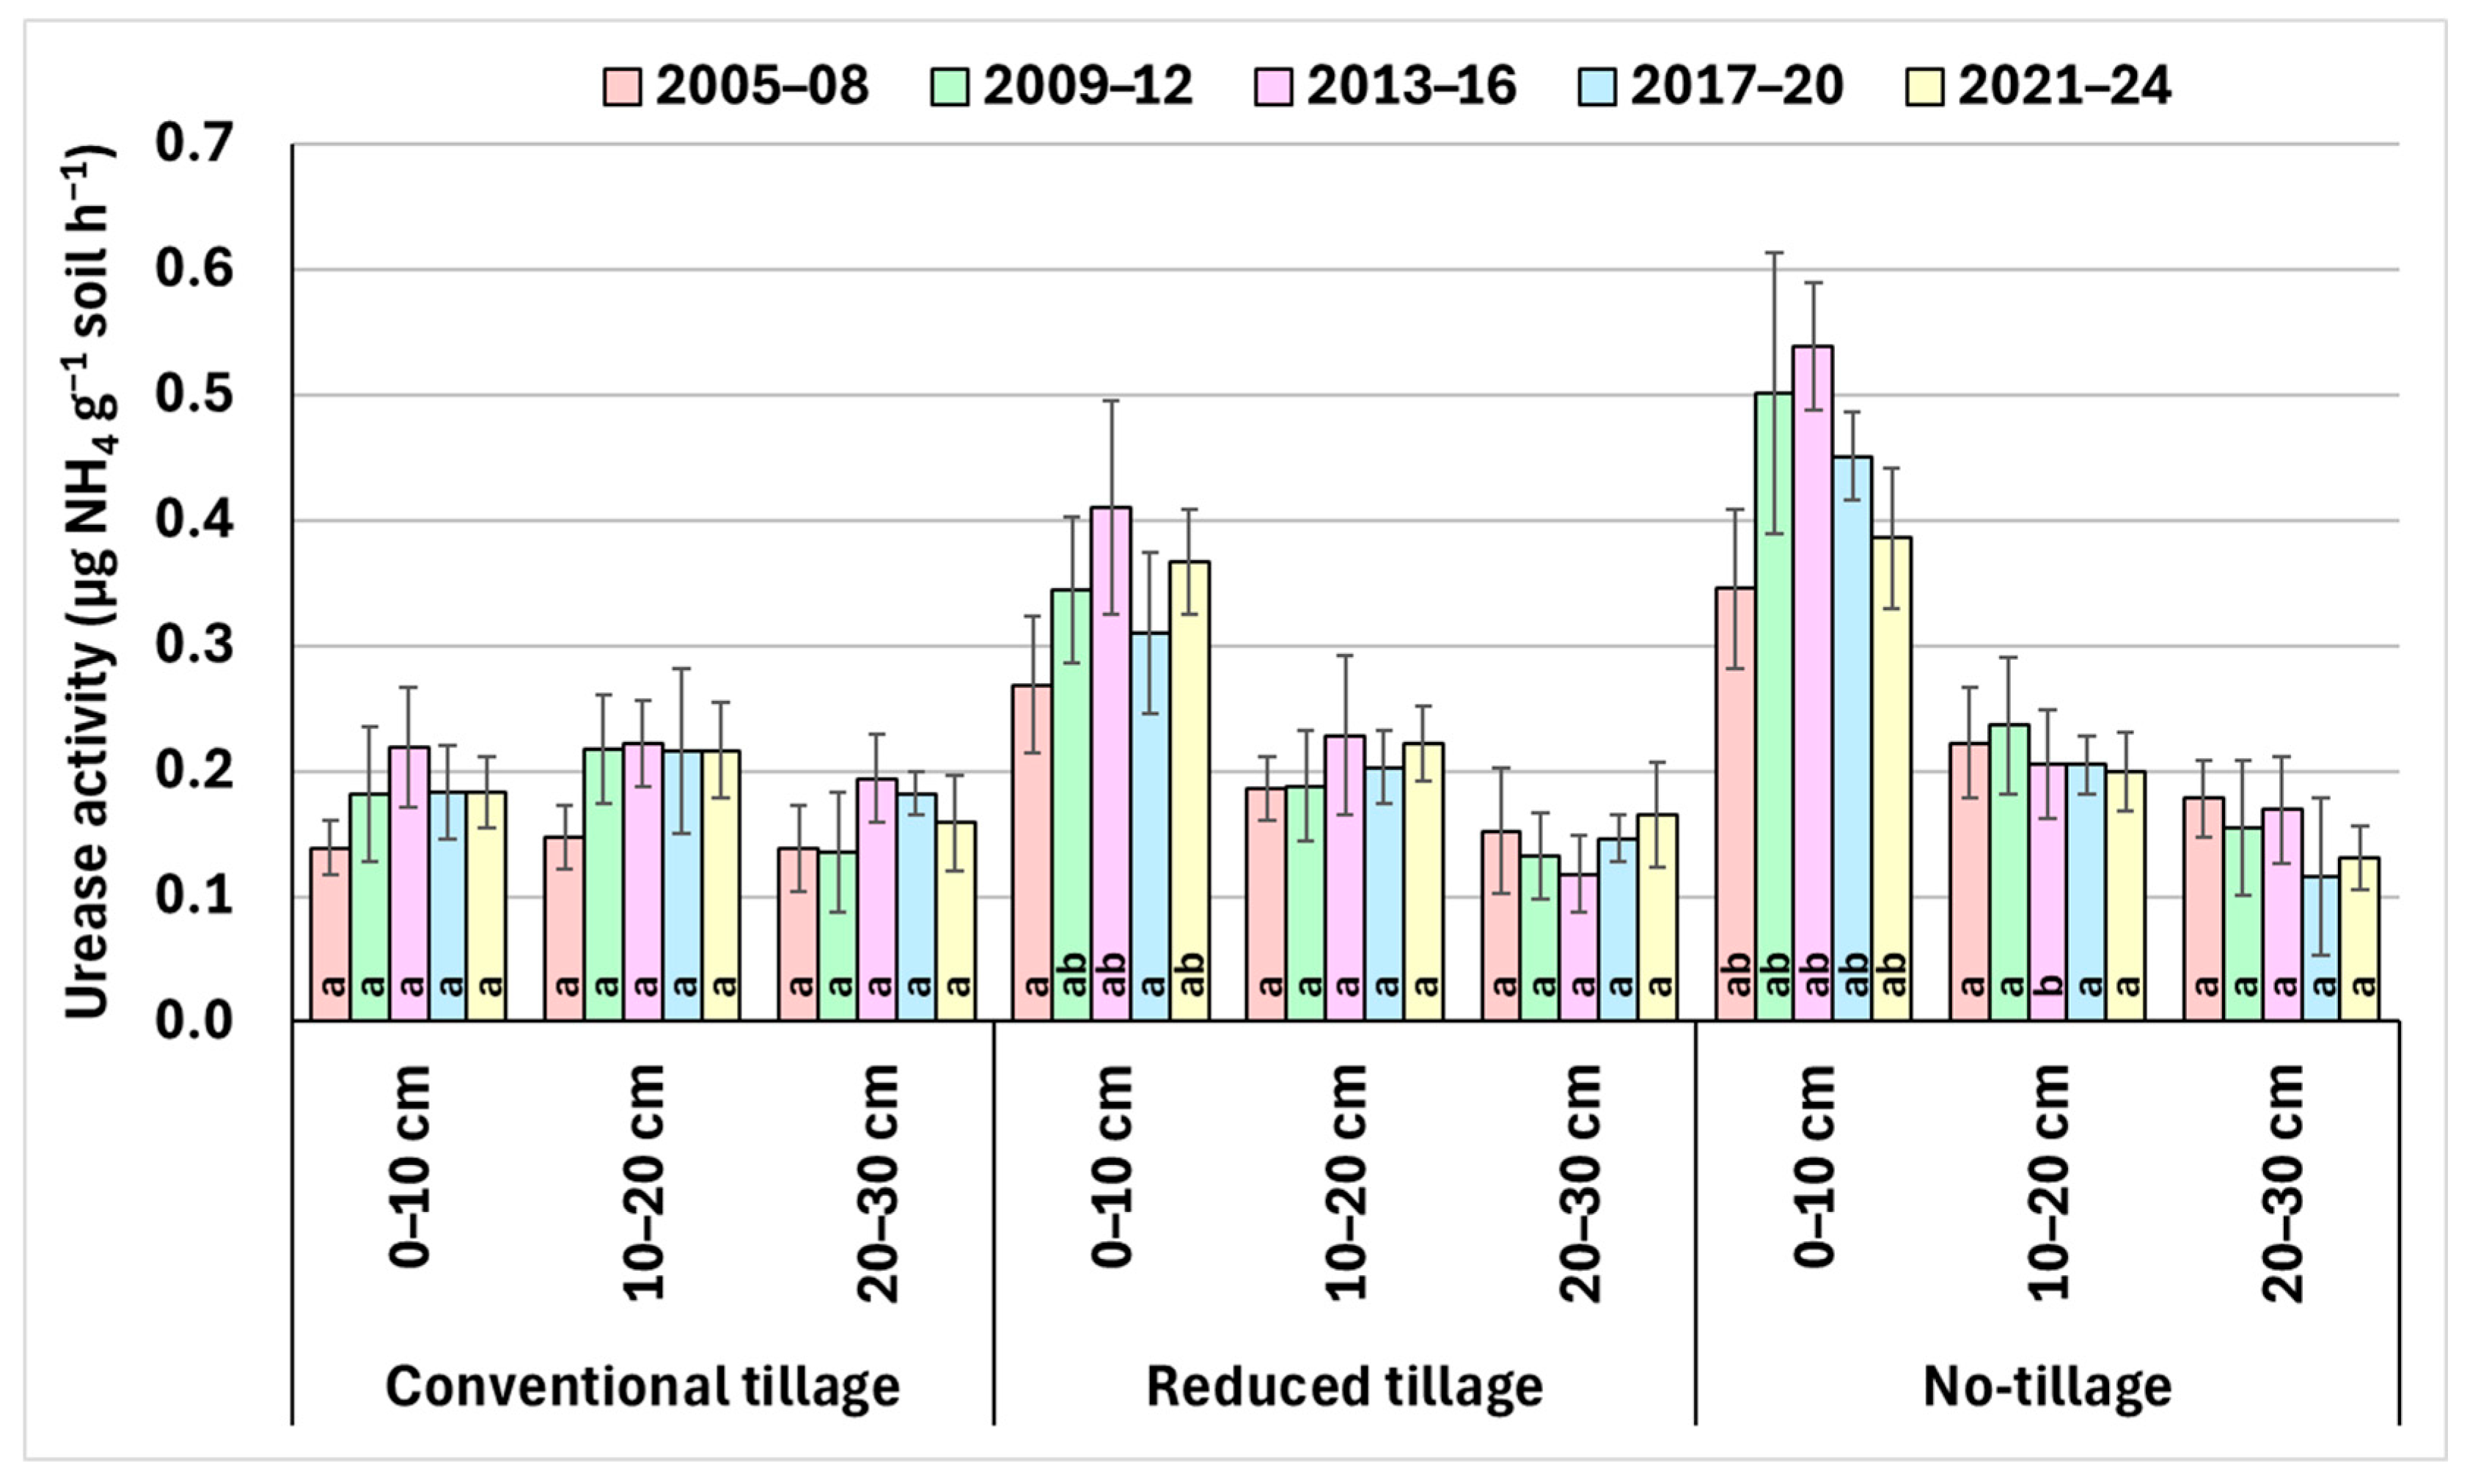Click '20–30 cm' label under No-tillage
This screenshot has width=2467, height=1484.
(2283, 1183)
